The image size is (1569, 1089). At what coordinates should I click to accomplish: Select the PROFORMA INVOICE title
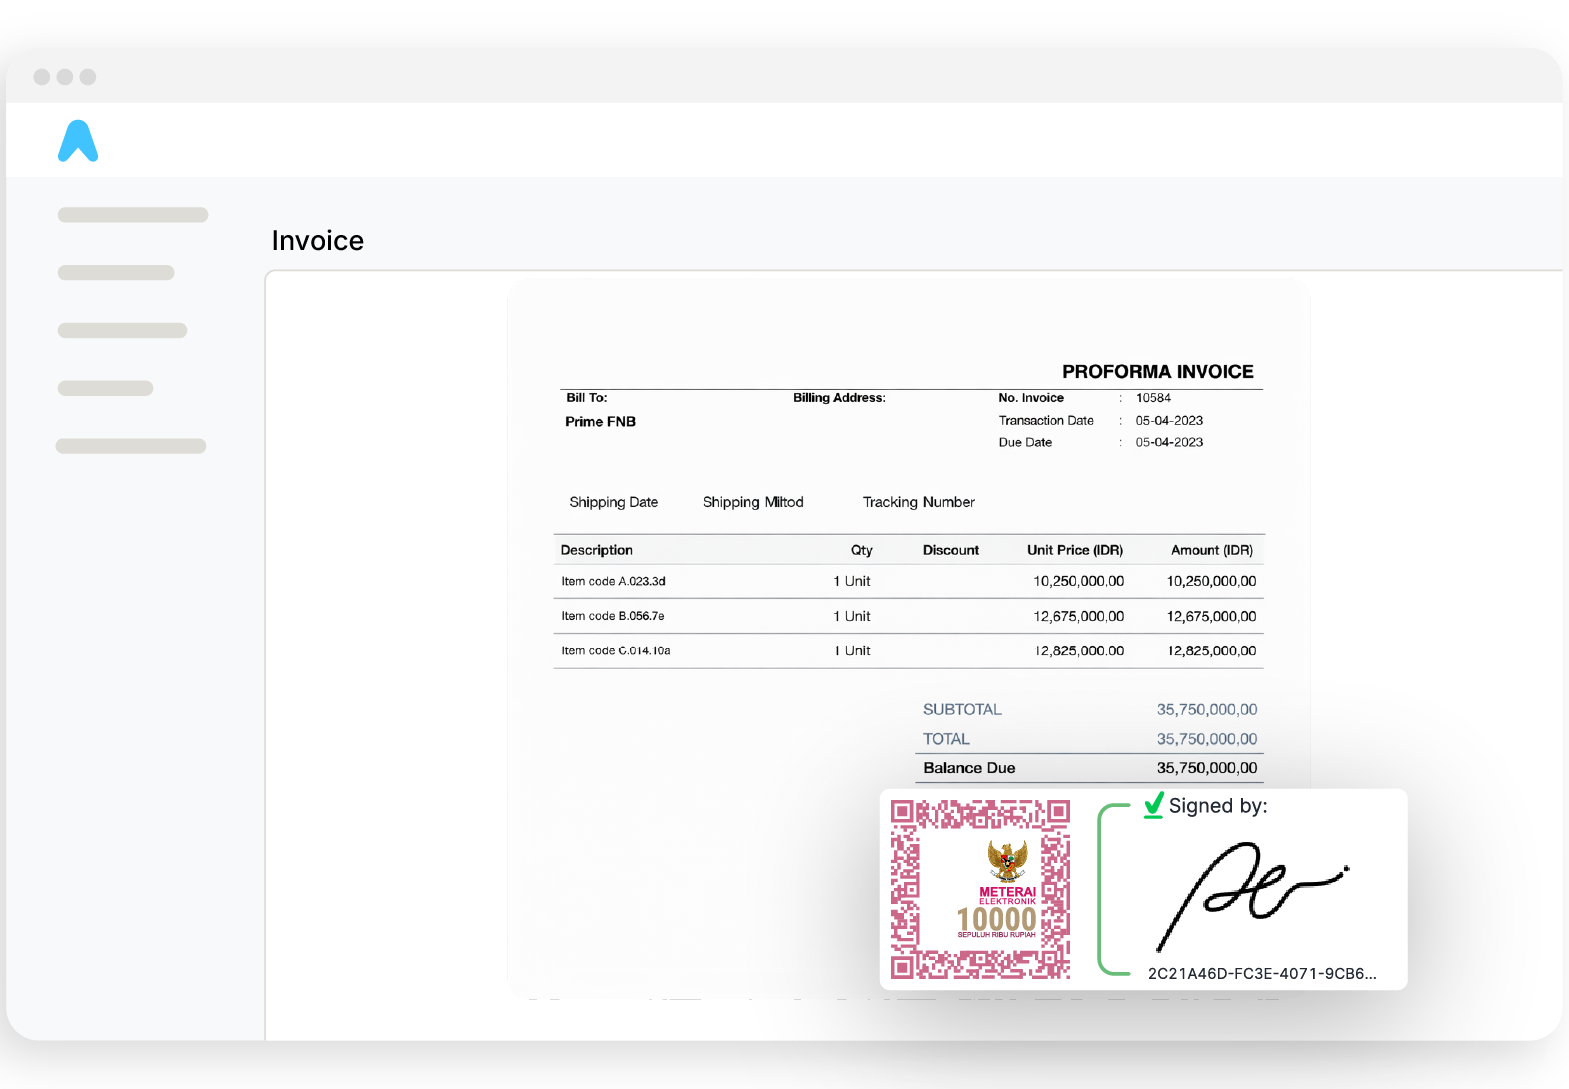1157,372
